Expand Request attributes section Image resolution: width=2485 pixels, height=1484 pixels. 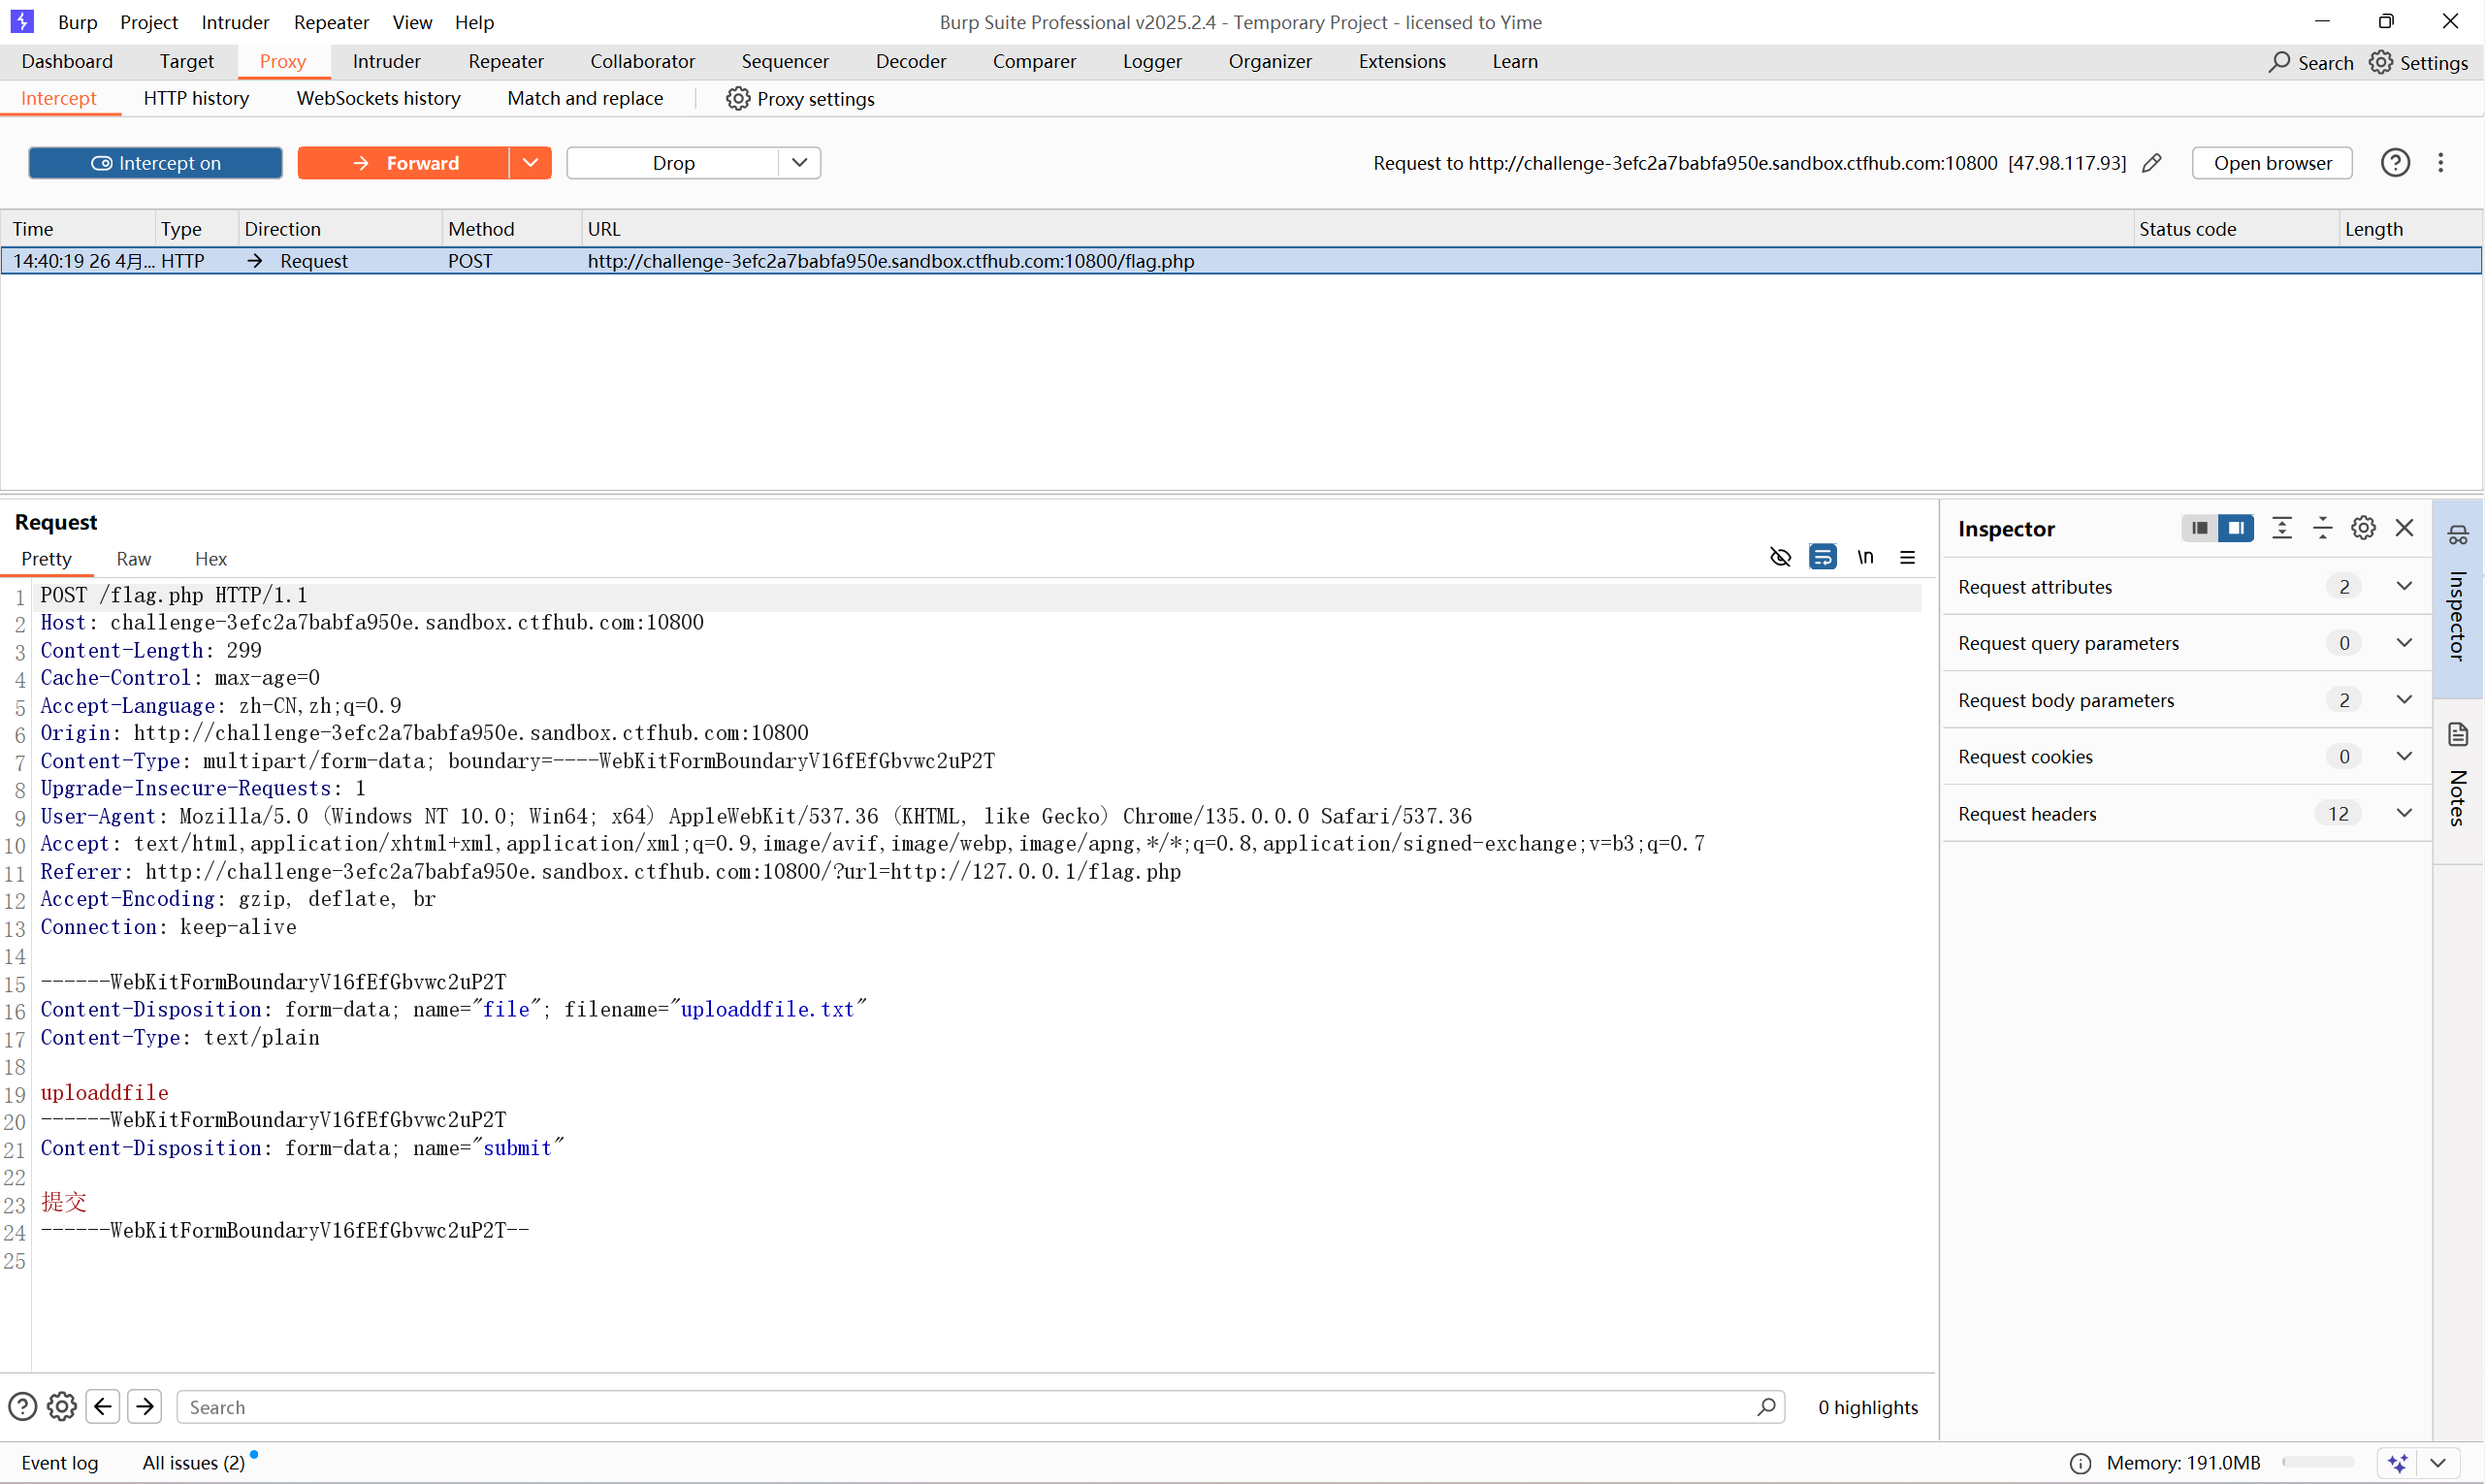[2405, 587]
